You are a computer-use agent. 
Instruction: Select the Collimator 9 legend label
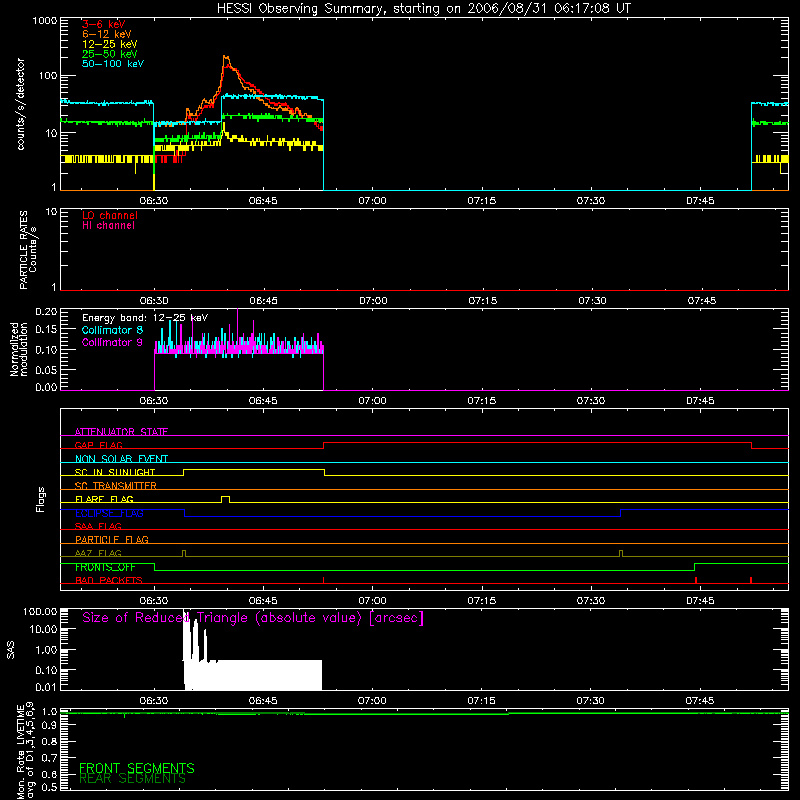(112, 342)
